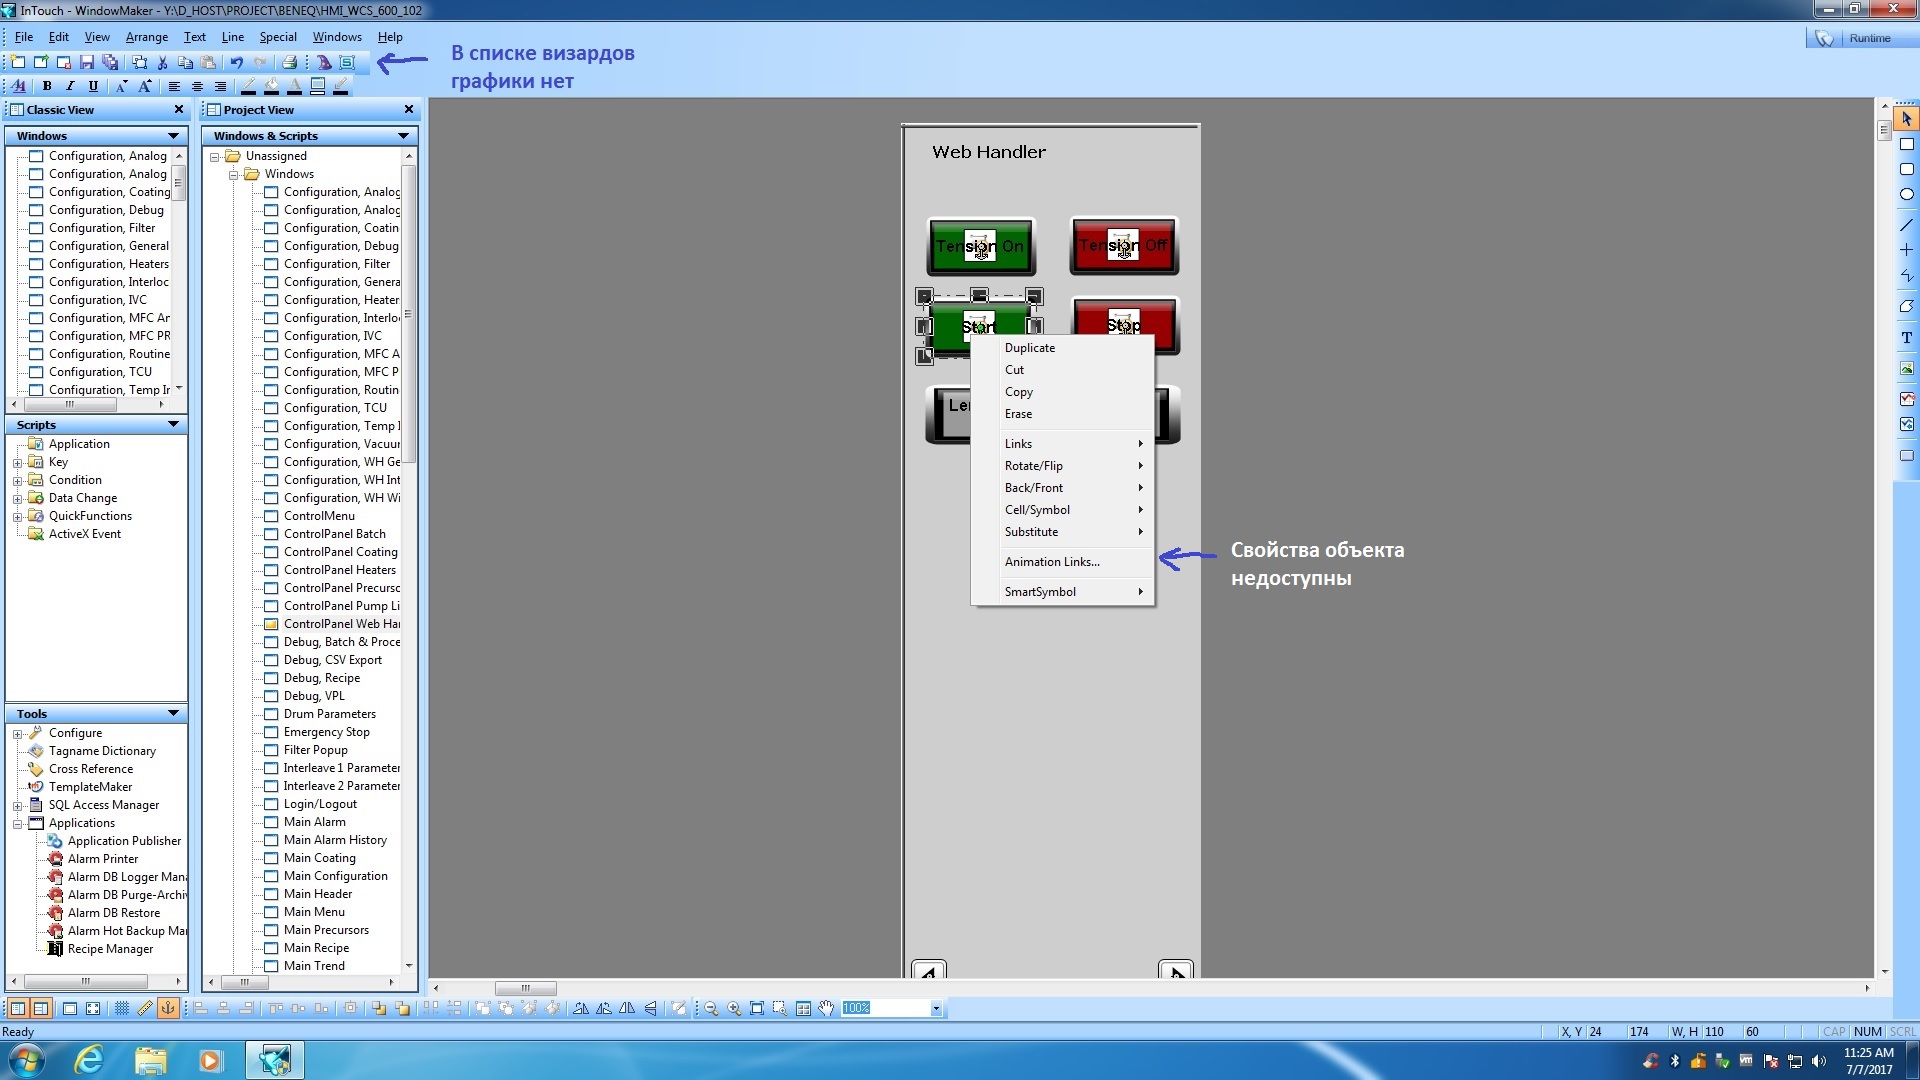Open the zoom percentage dropdown
Screen dimensions: 1920x1080
(936, 1009)
